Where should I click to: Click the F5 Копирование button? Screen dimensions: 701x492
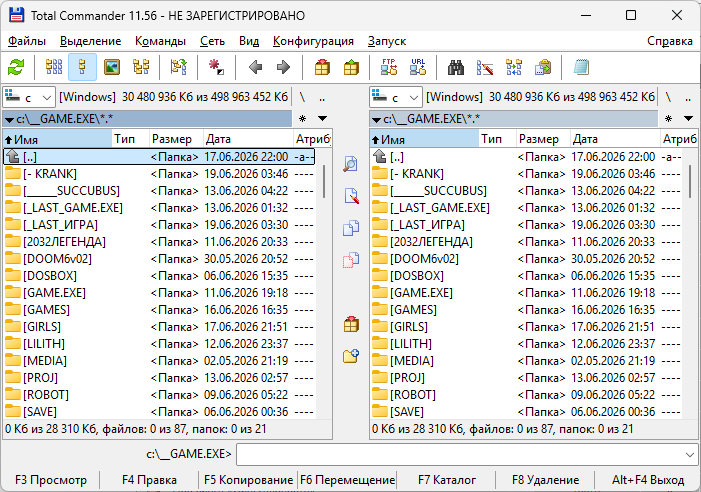click(x=249, y=480)
